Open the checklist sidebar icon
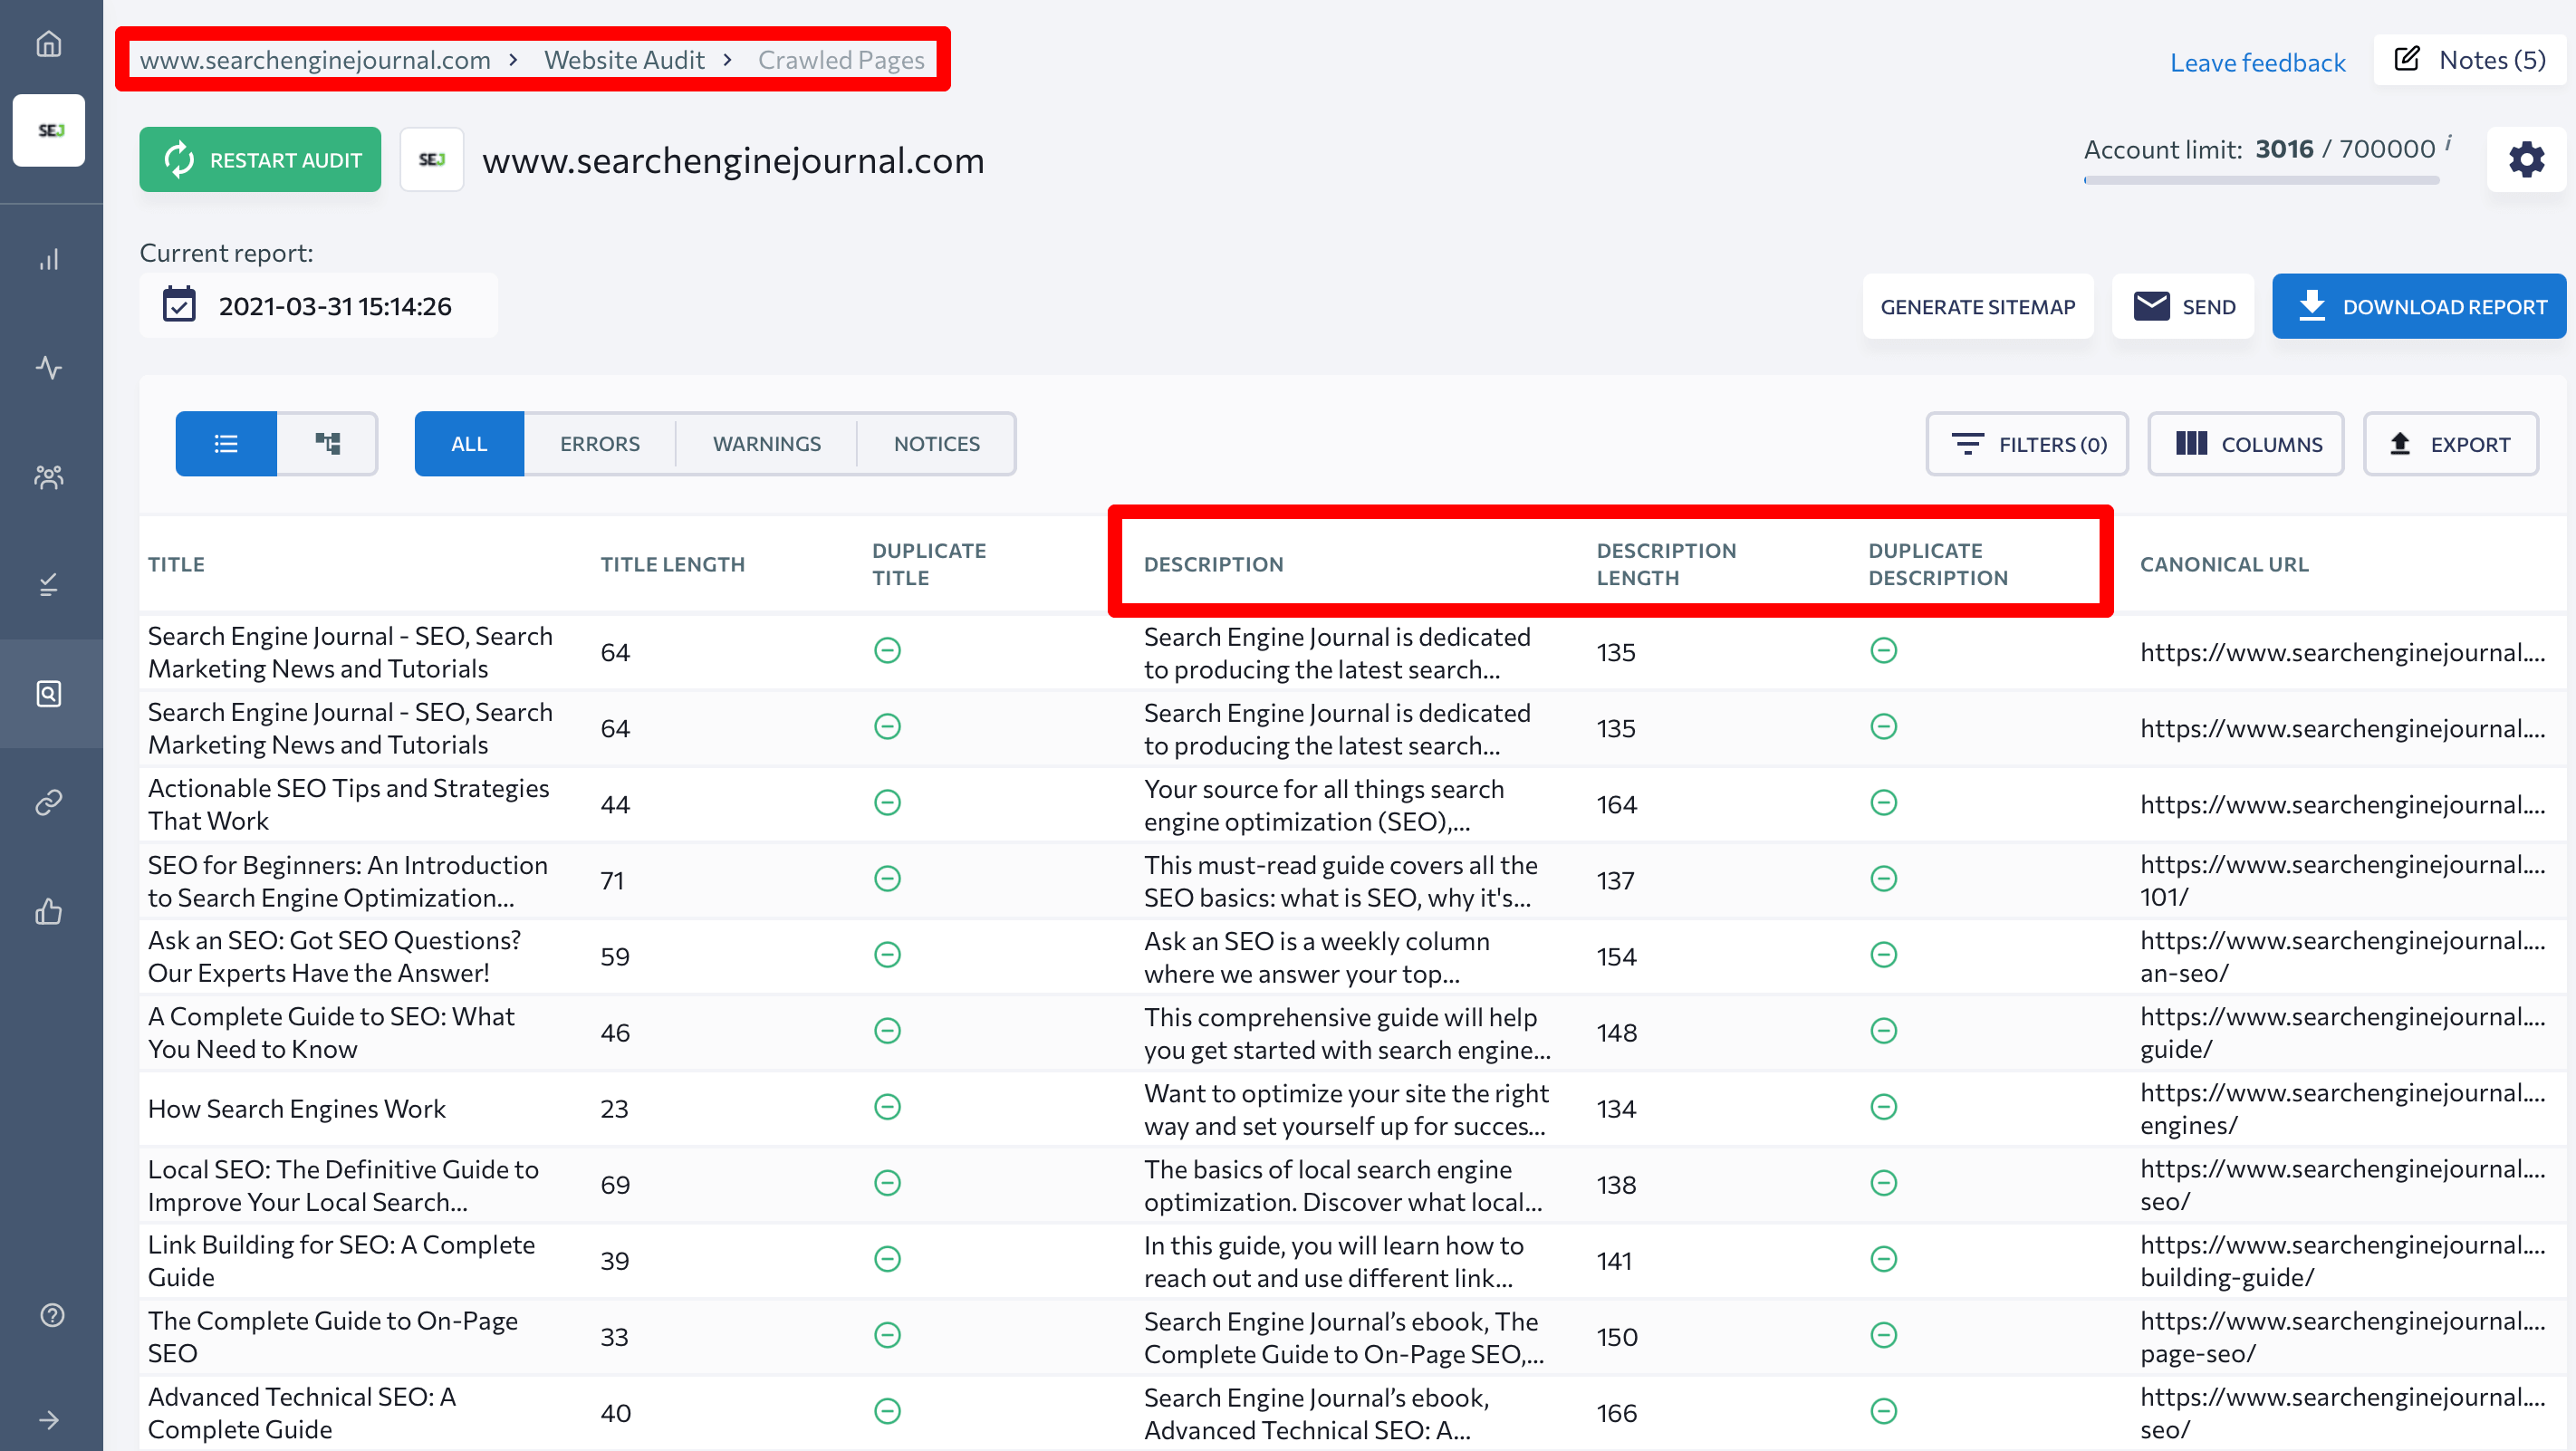This screenshot has width=2576, height=1451. [x=49, y=585]
